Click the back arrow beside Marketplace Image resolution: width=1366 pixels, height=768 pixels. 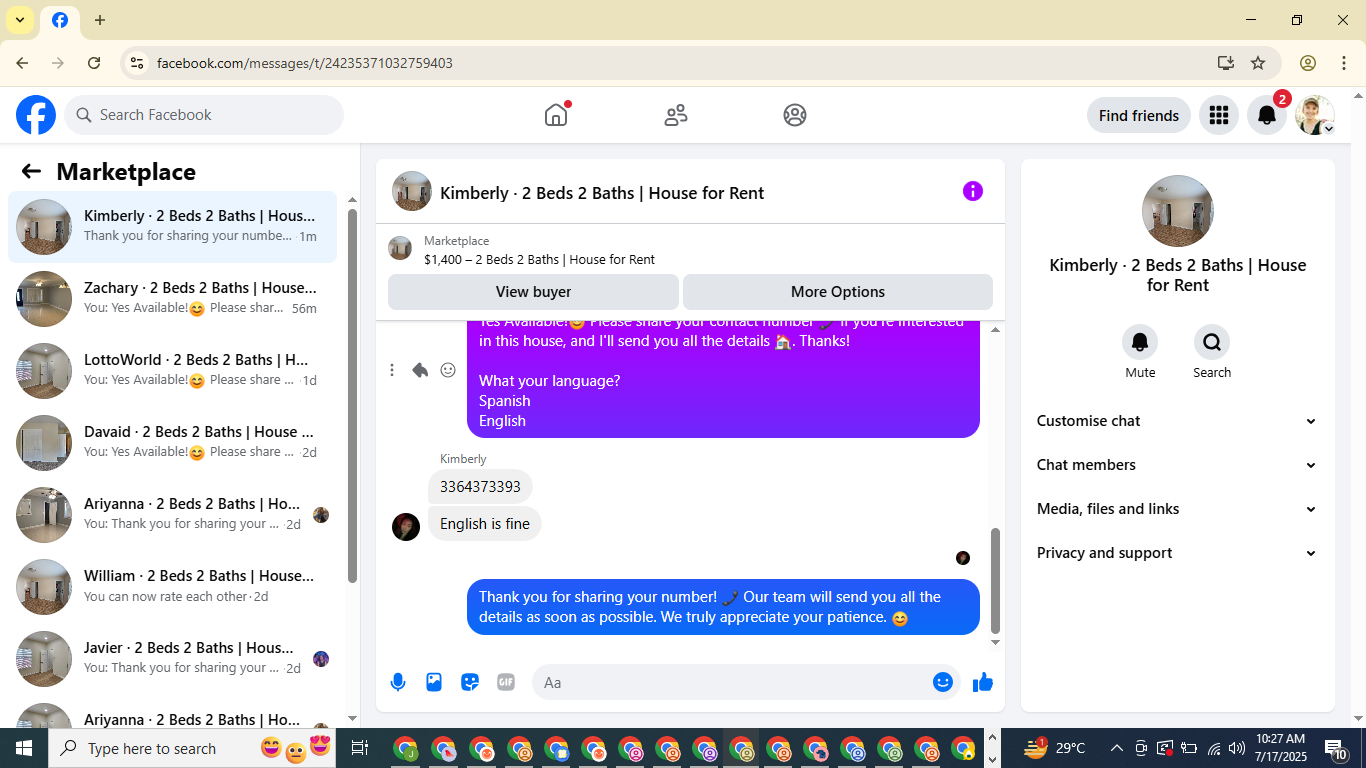pyautogui.click(x=31, y=171)
